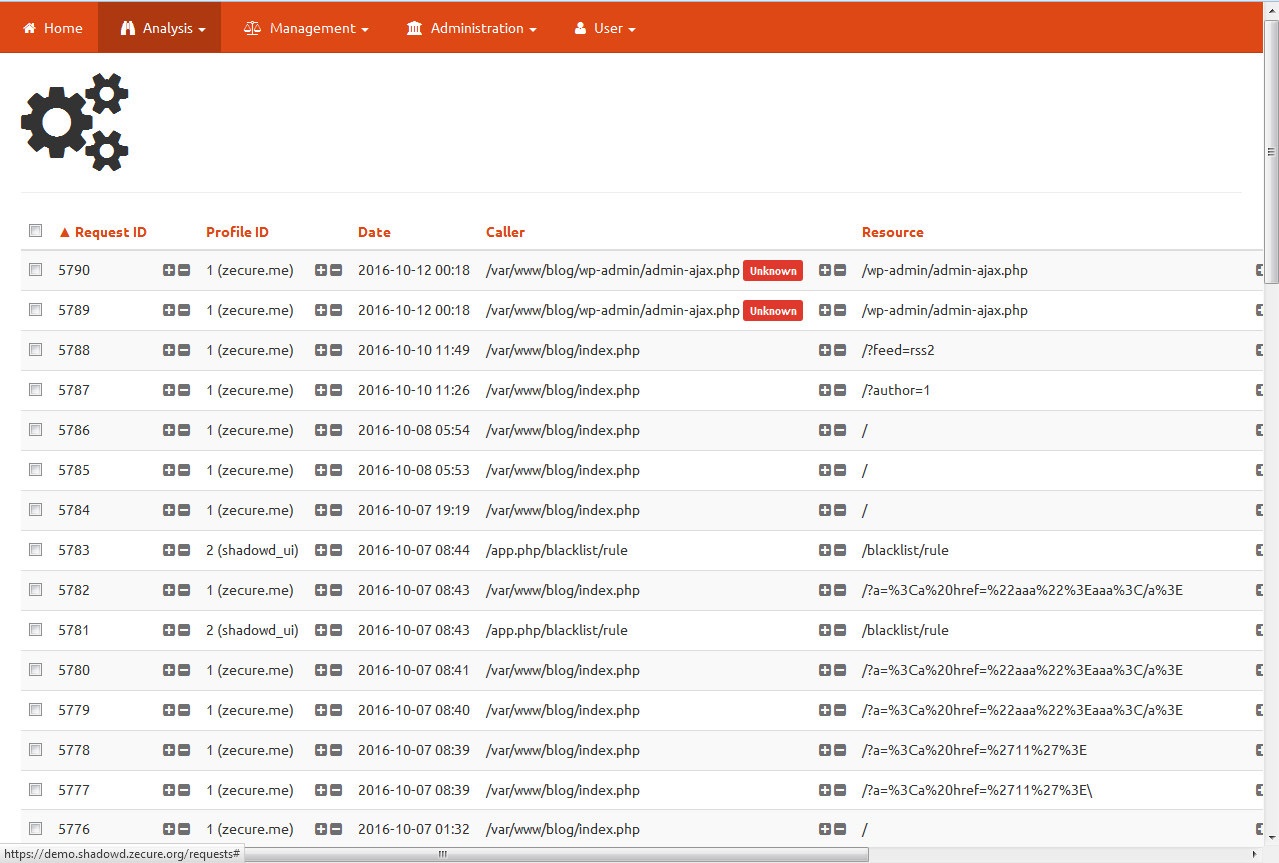Click the request ID number 5786
Viewport: 1279px width, 863px height.
point(74,430)
